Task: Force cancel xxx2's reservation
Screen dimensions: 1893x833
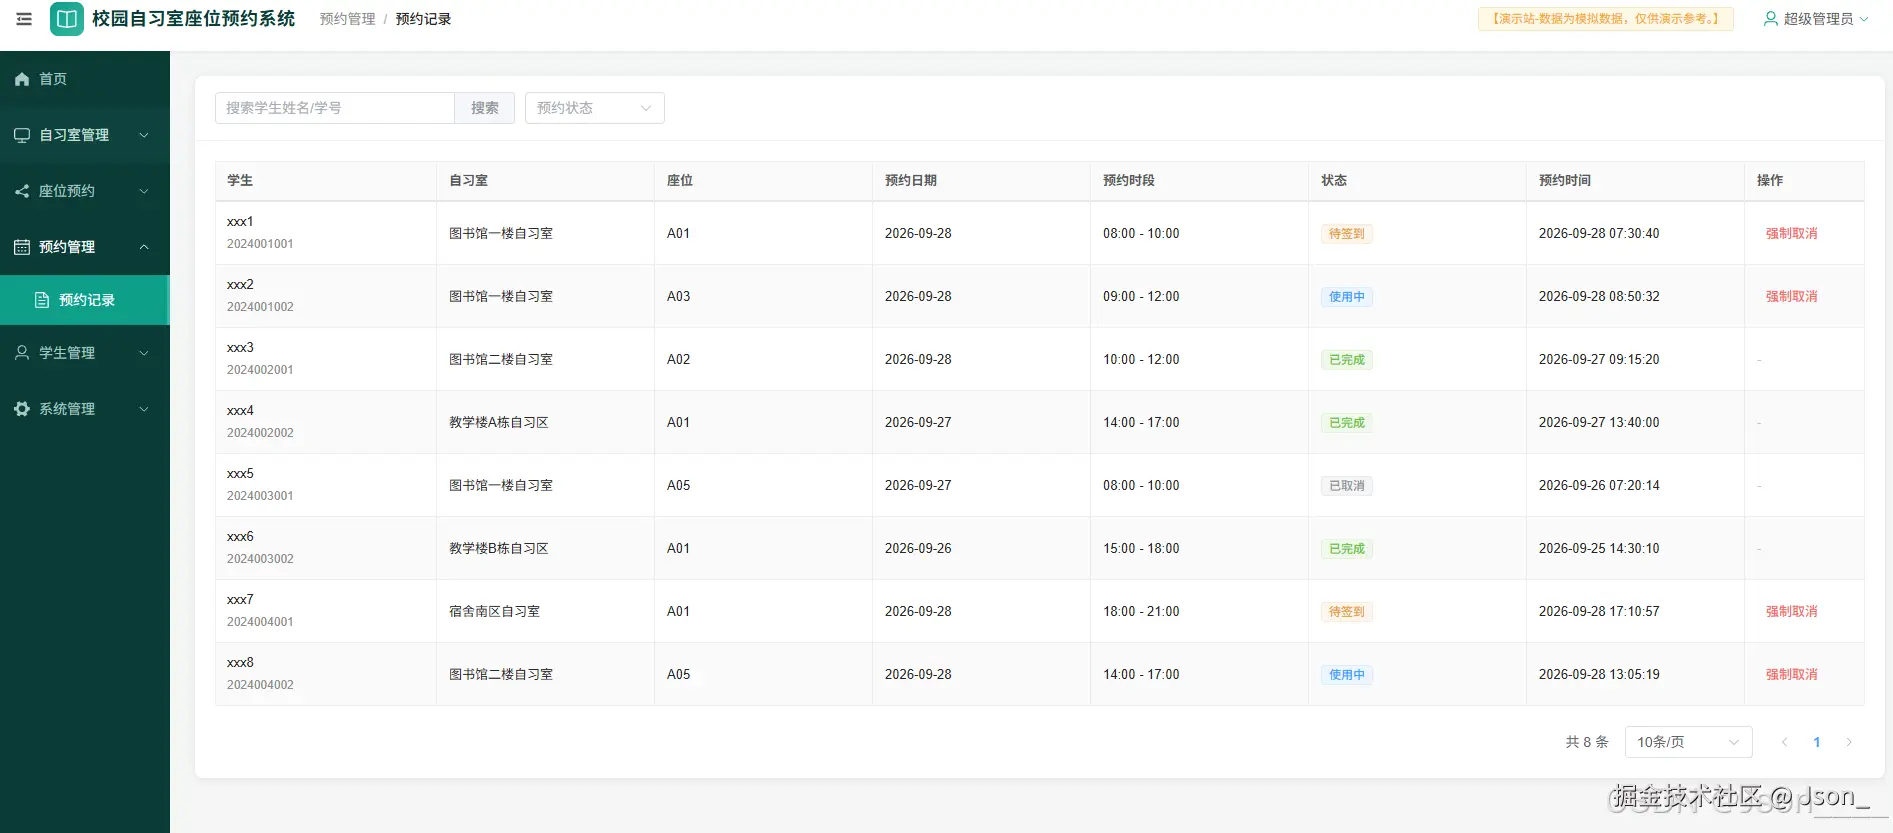Action: tap(1791, 296)
